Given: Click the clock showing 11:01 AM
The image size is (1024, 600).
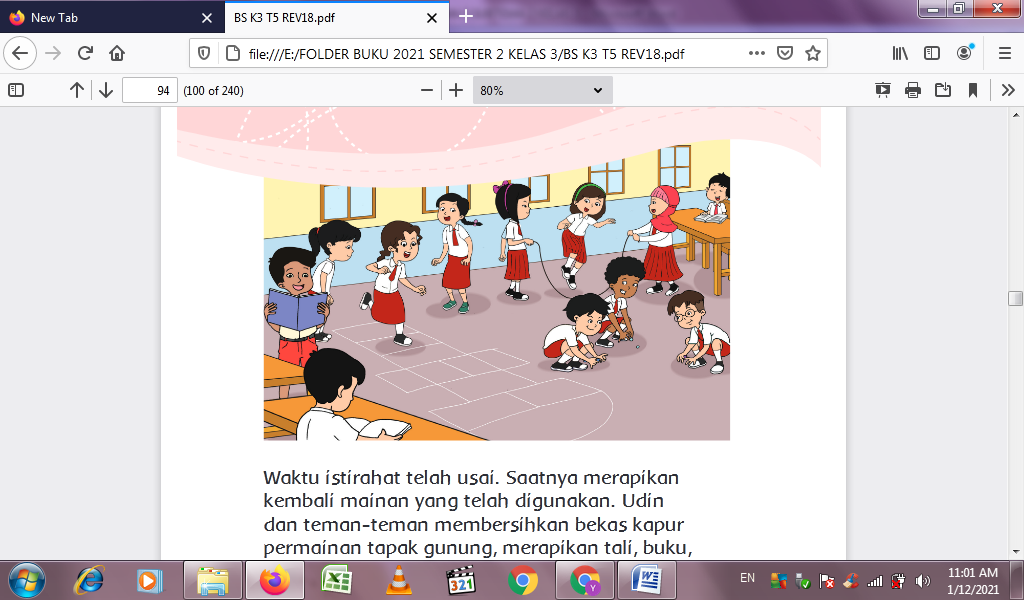Looking at the screenshot, I should point(972,573).
